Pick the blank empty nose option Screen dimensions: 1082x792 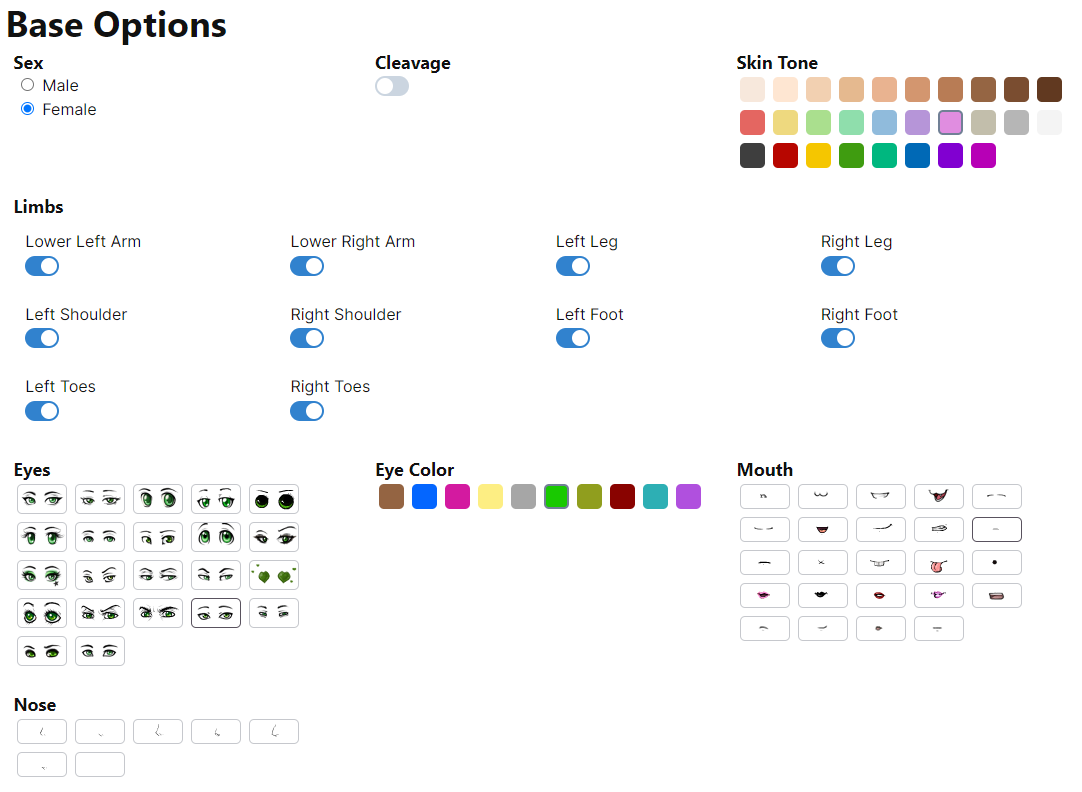click(x=100, y=765)
